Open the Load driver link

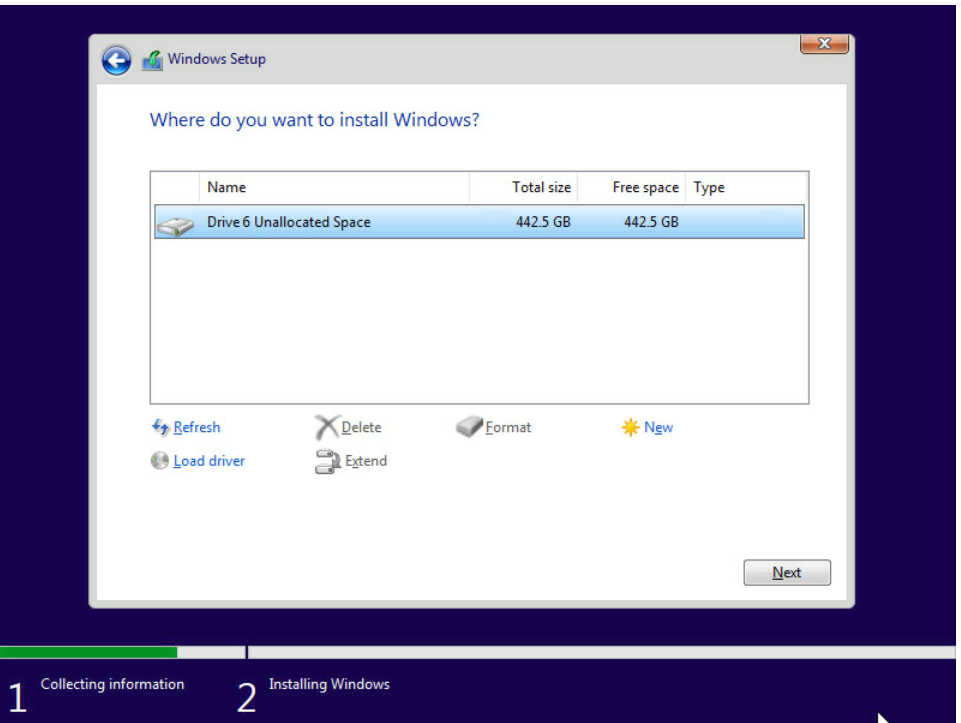pyautogui.click(x=209, y=461)
